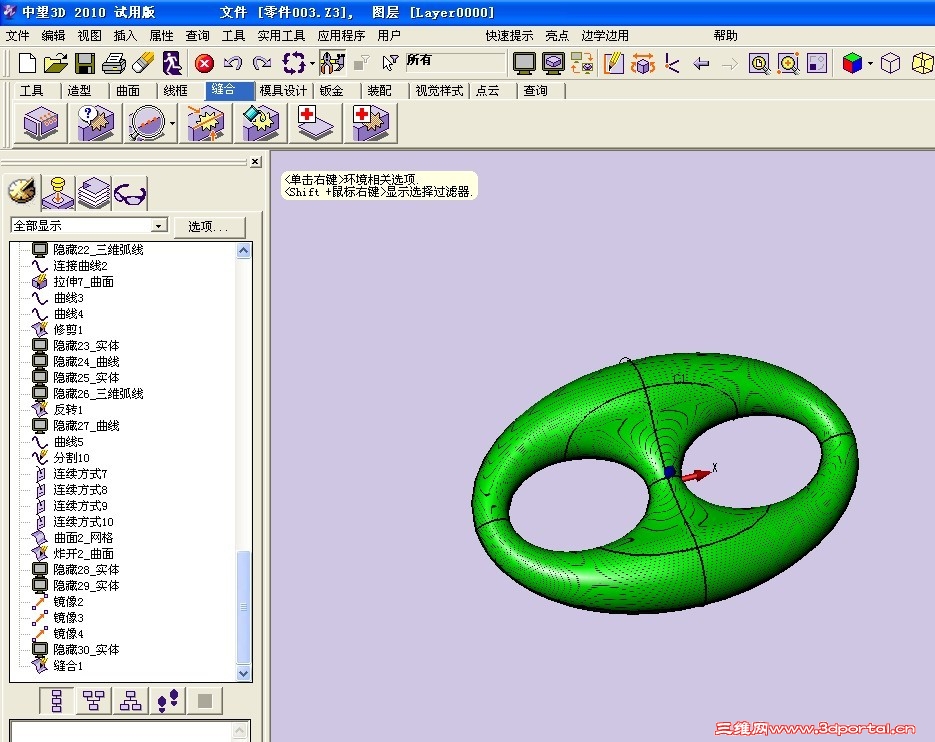Click the red cross face repair icon

315,123
